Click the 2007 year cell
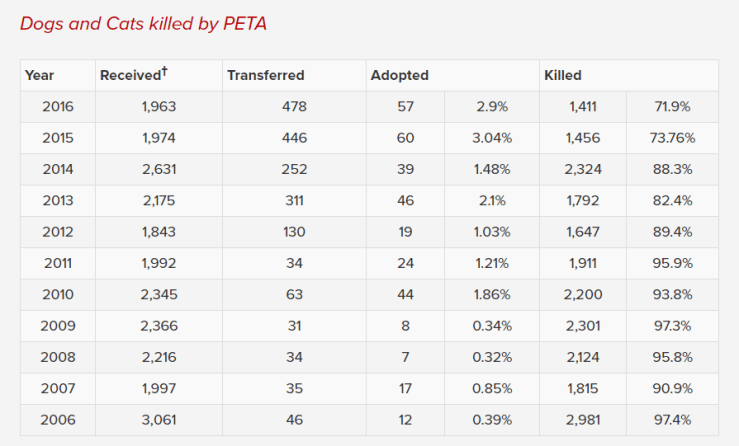Image resolution: width=739 pixels, height=446 pixels. coord(57,388)
